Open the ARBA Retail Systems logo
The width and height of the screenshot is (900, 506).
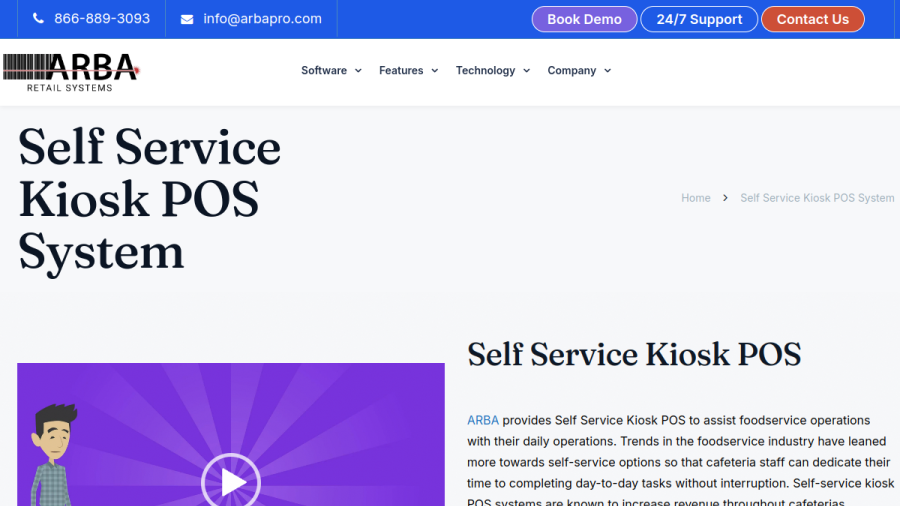pos(71,72)
